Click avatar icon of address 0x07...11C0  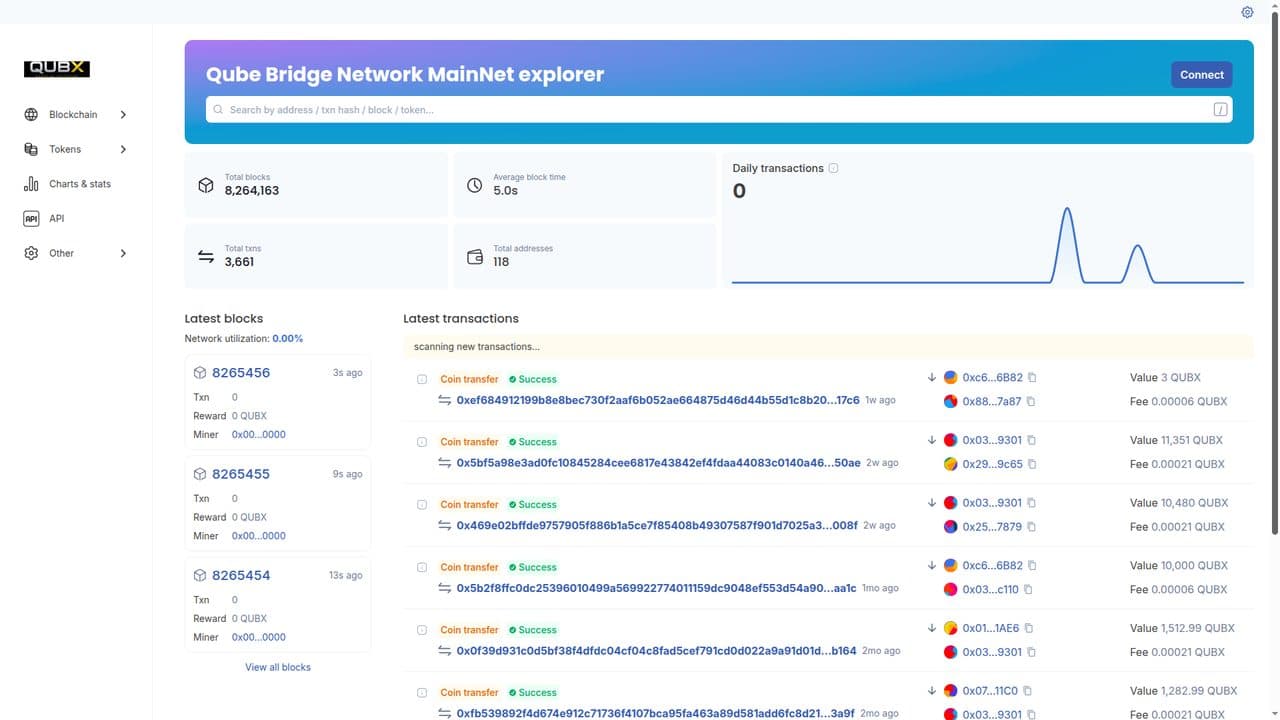(x=951, y=691)
